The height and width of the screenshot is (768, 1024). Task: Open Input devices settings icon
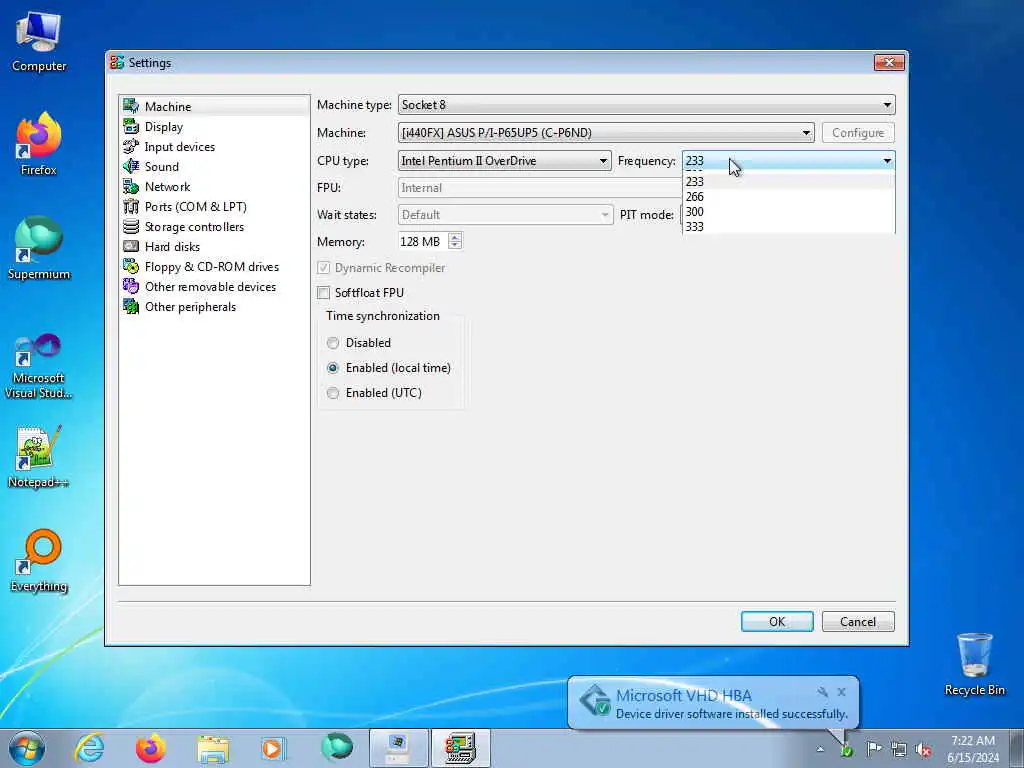click(x=131, y=146)
